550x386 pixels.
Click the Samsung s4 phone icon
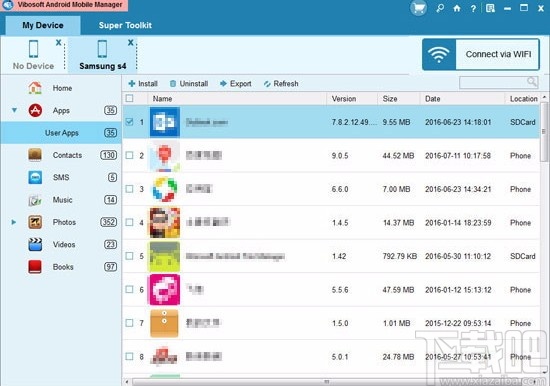(102, 49)
